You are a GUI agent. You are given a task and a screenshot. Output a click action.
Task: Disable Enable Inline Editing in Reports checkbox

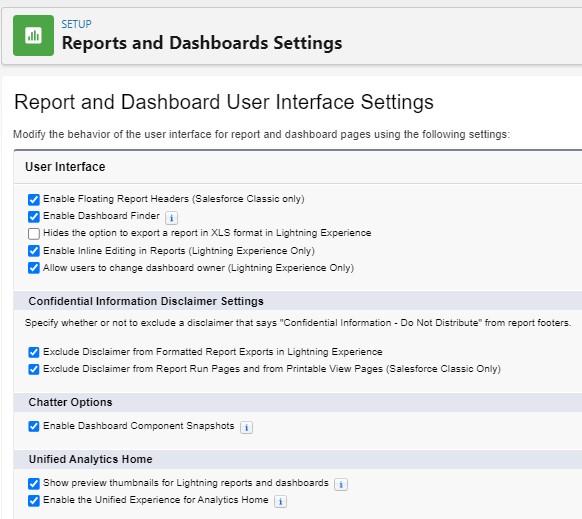[x=34, y=251]
